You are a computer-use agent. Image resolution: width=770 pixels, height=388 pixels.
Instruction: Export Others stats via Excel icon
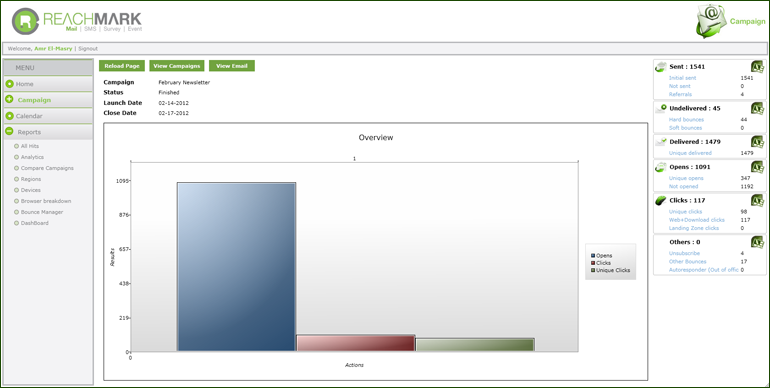click(757, 242)
